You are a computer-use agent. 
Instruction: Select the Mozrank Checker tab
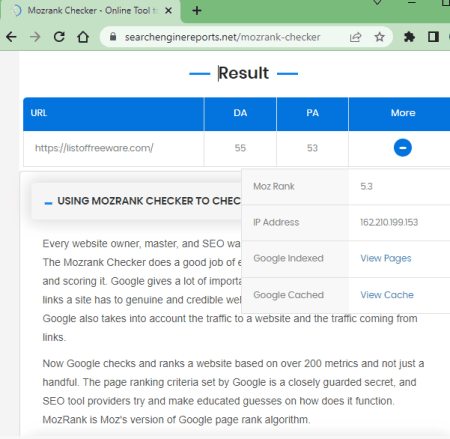91,11
